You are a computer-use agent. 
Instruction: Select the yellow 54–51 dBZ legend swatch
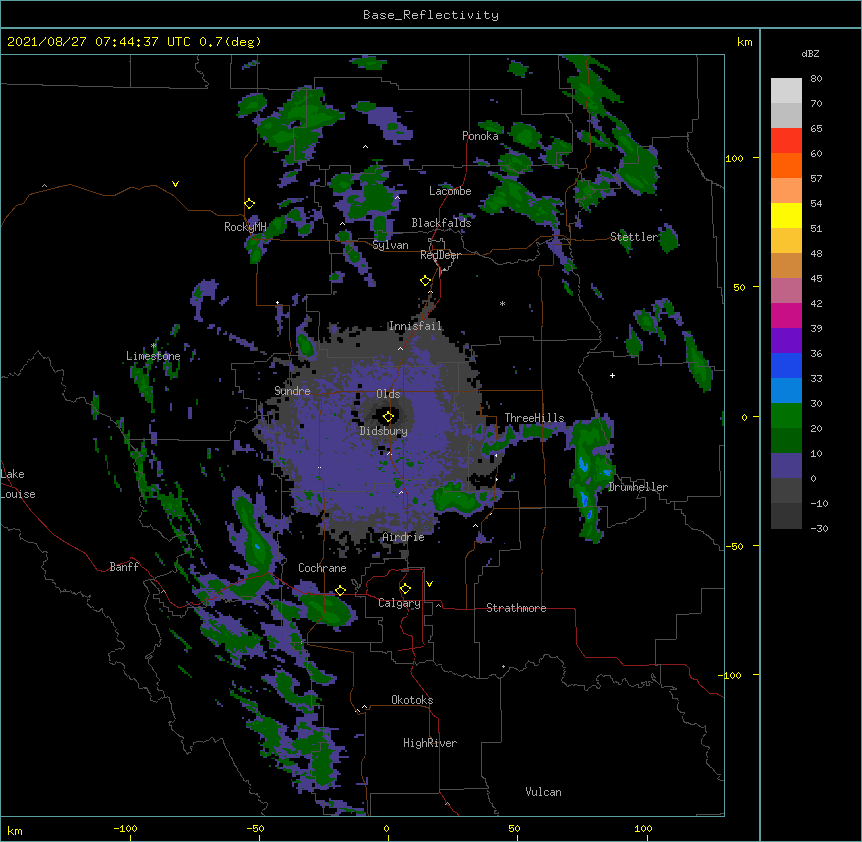click(786, 215)
